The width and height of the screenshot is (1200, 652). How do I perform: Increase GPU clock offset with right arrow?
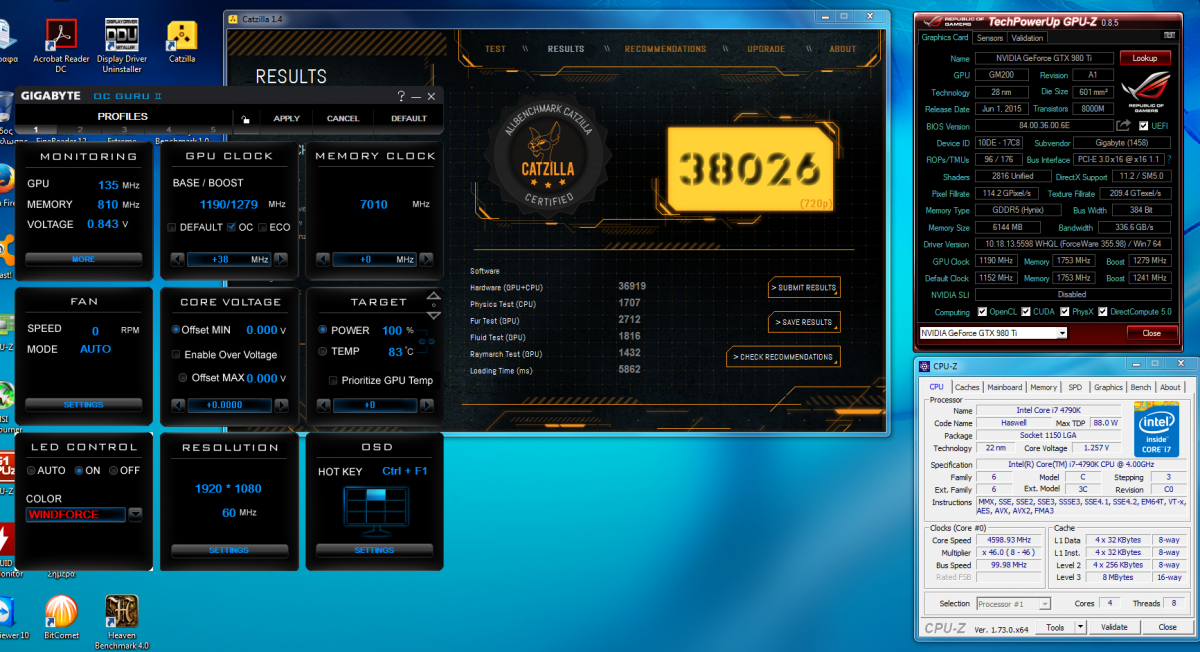[x=281, y=260]
